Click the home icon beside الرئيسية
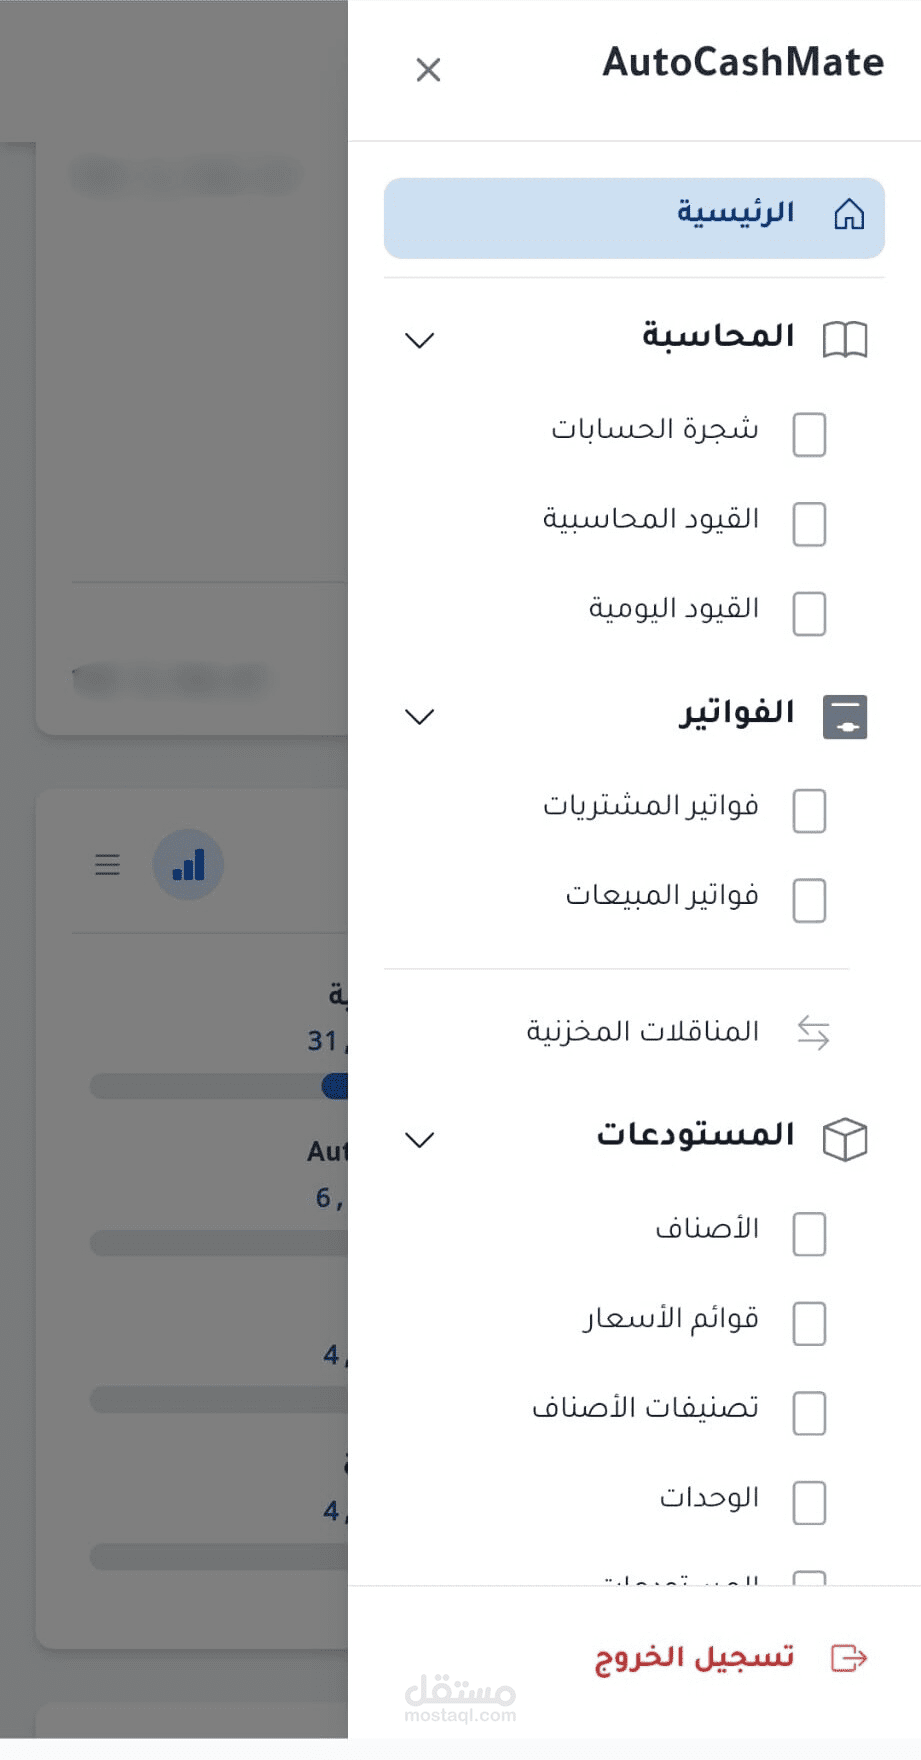The image size is (921, 1760). coord(849,214)
